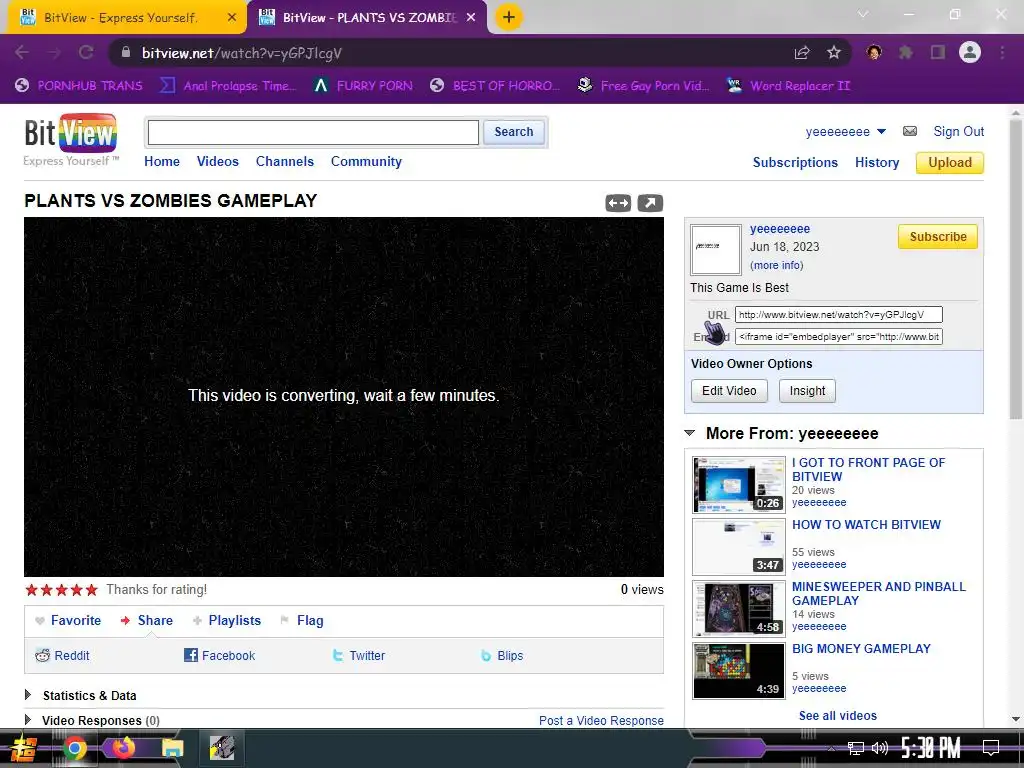
Task: Click the browser profile avatar icon
Action: 970,52
